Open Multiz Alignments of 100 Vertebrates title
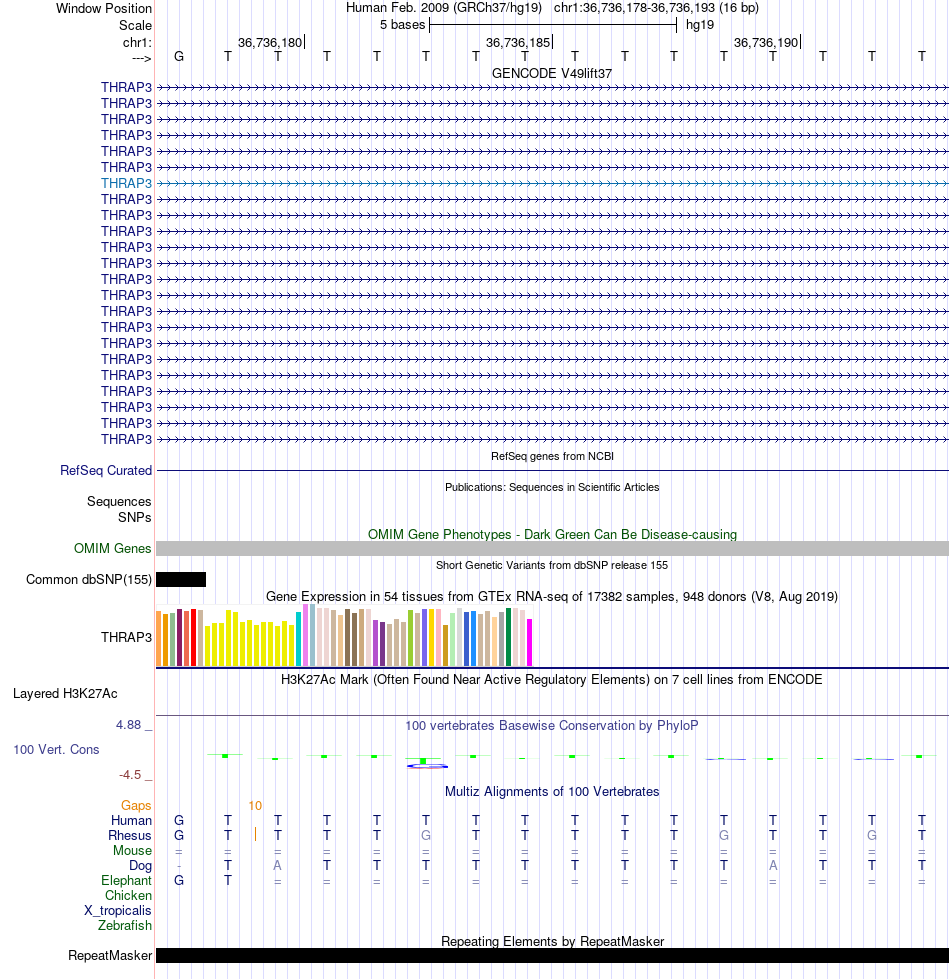Image resolution: width=950 pixels, height=979 pixels. tap(552, 792)
